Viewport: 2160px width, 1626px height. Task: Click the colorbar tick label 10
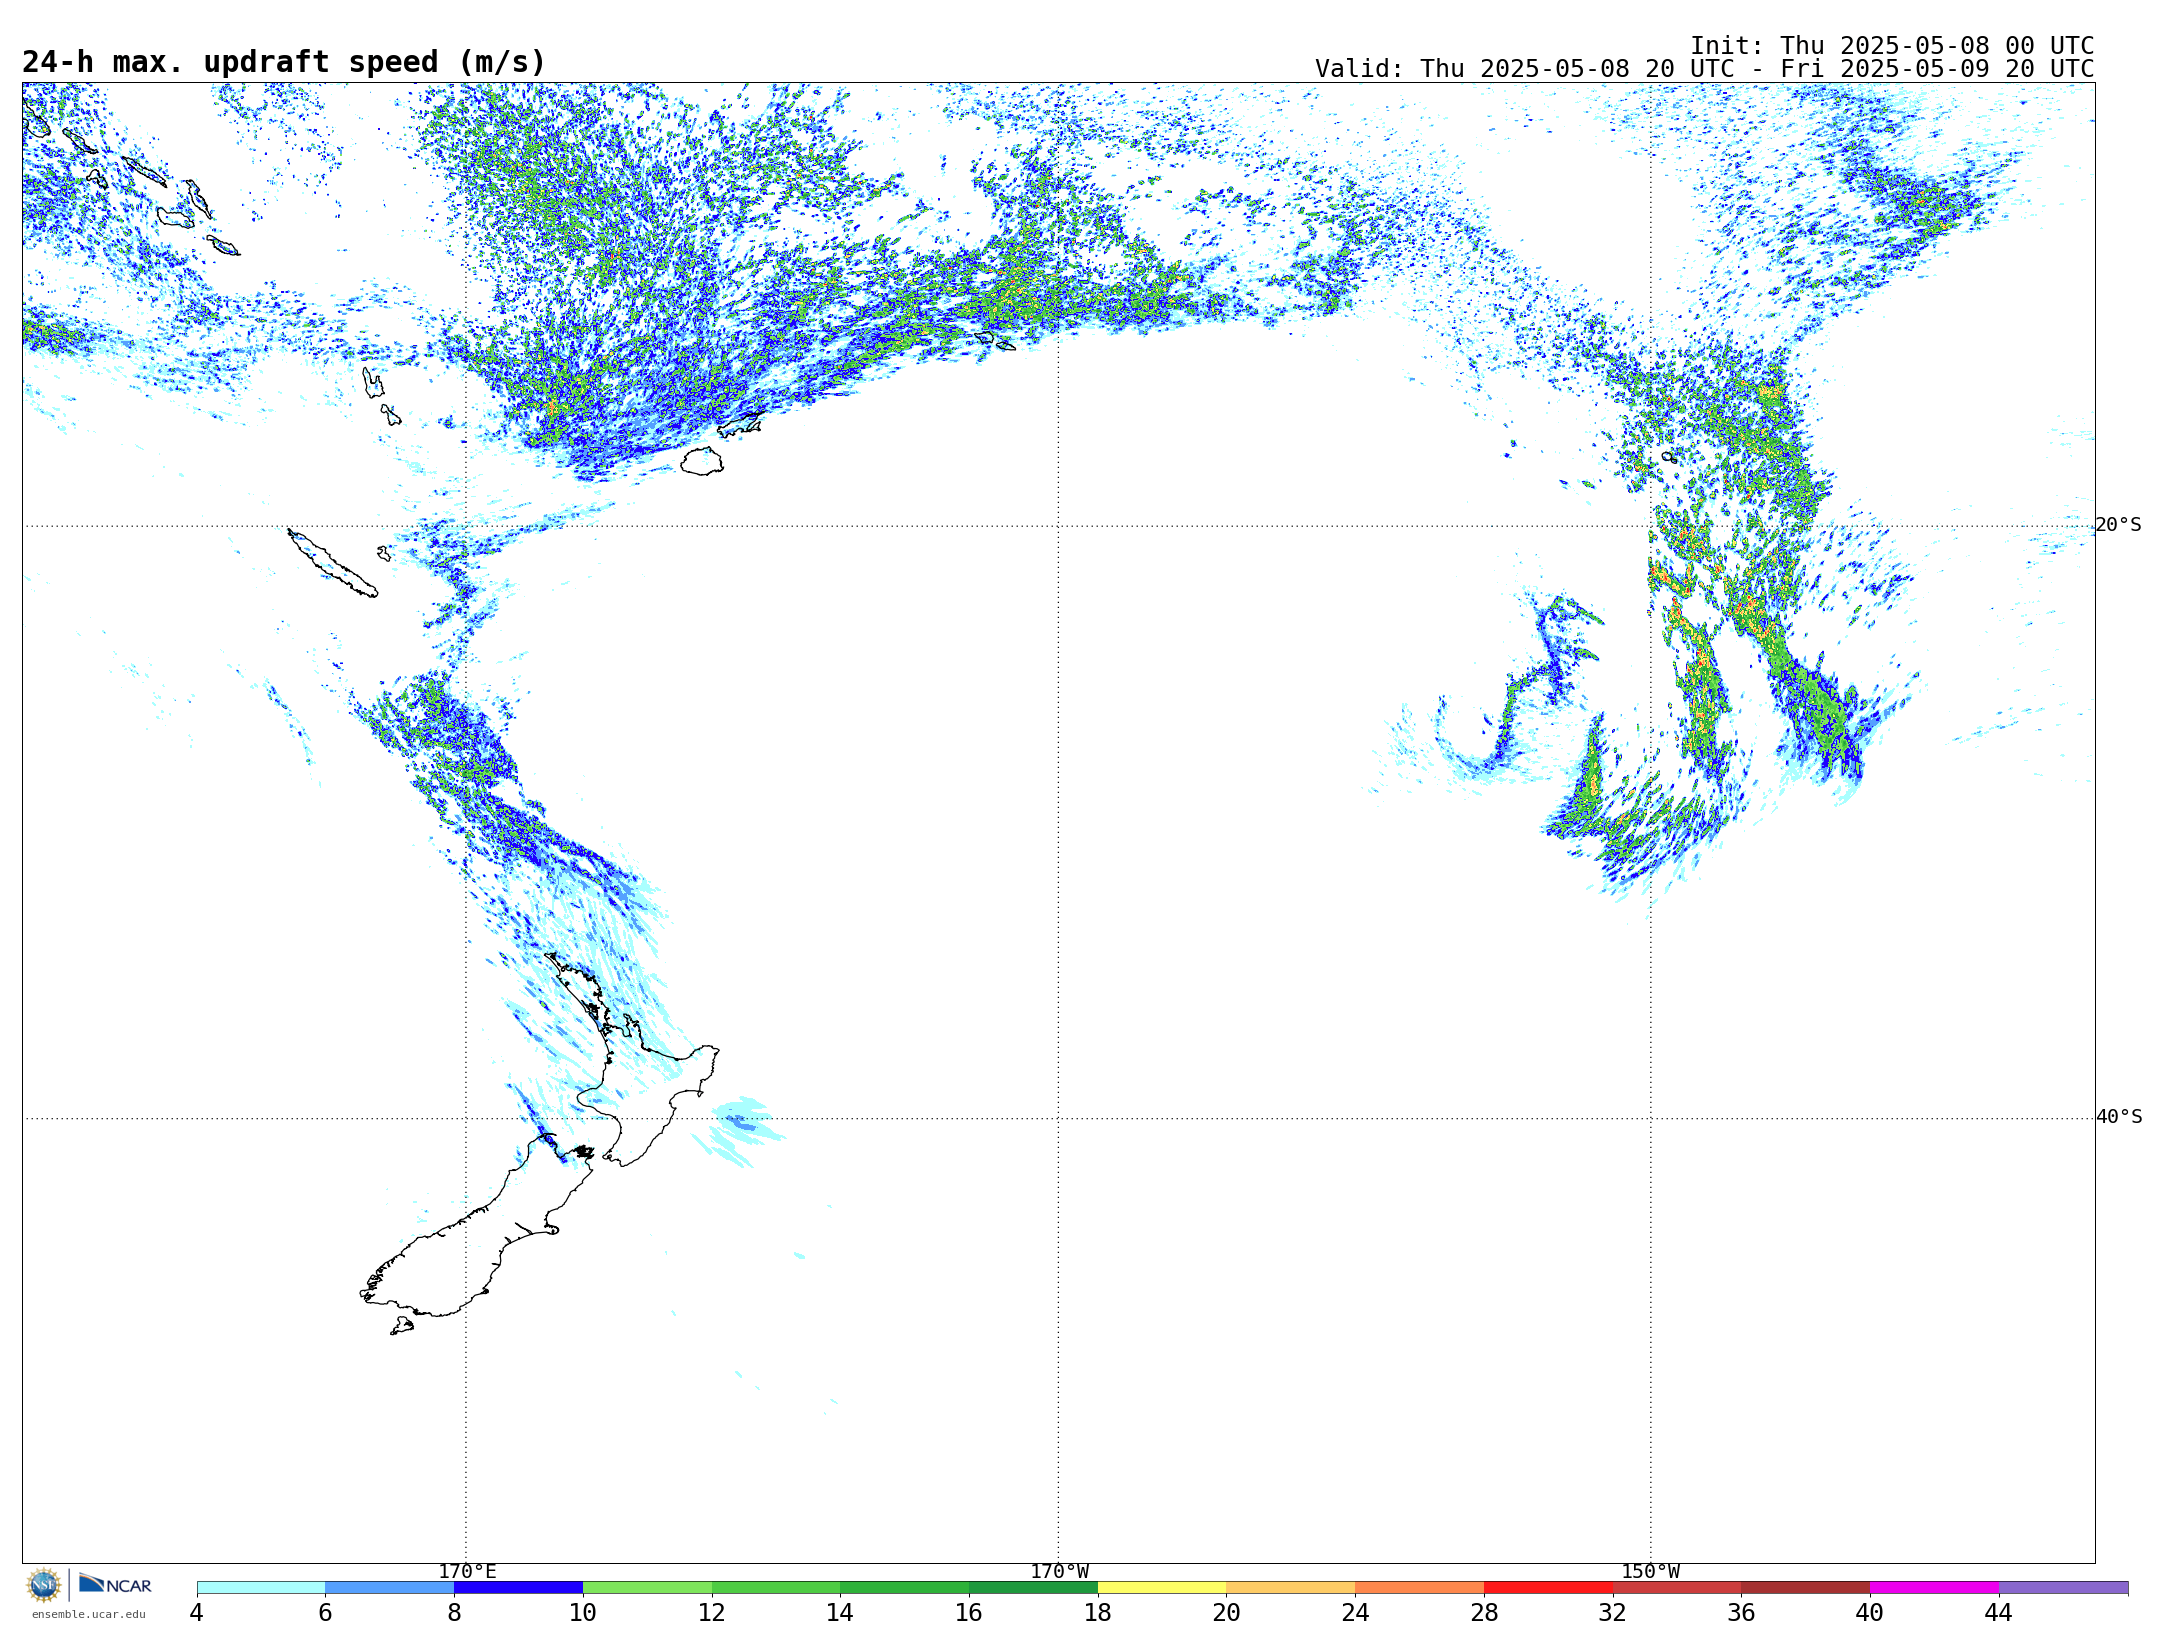583,1612
